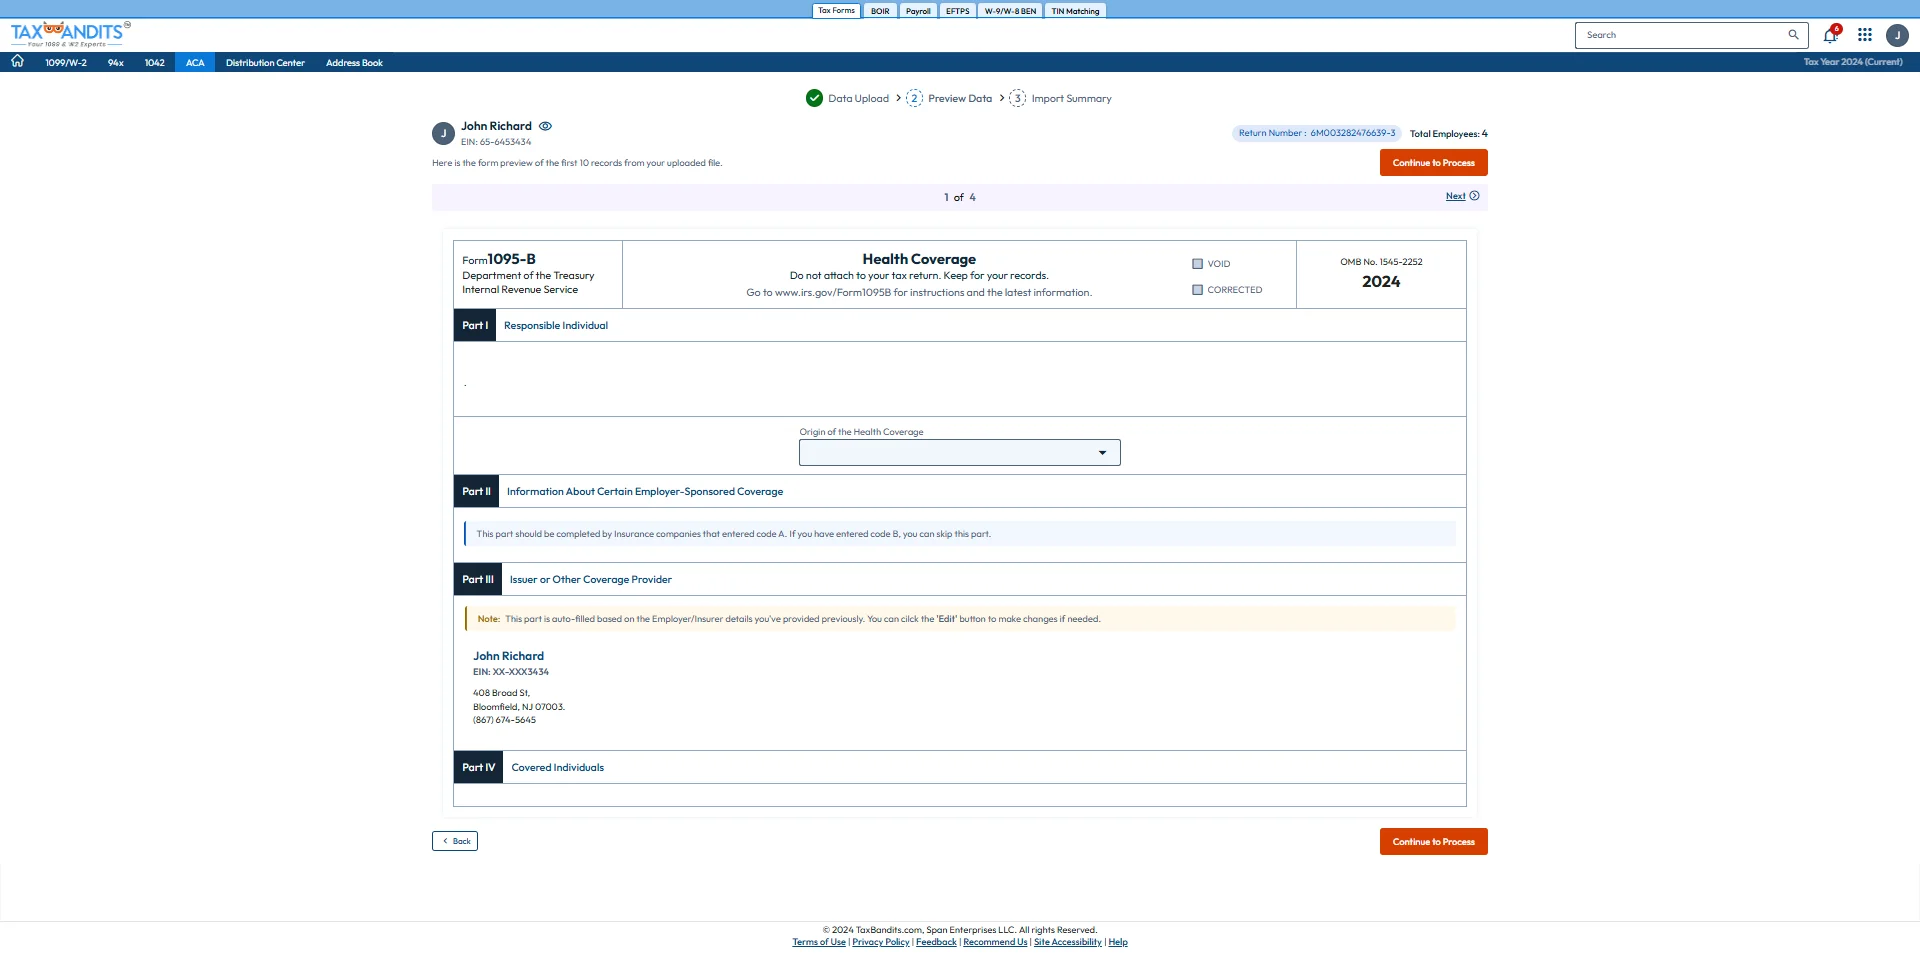Screen dimensions: 1920x953
Task: Click the Preview Data step 2 icon
Action: tap(914, 98)
